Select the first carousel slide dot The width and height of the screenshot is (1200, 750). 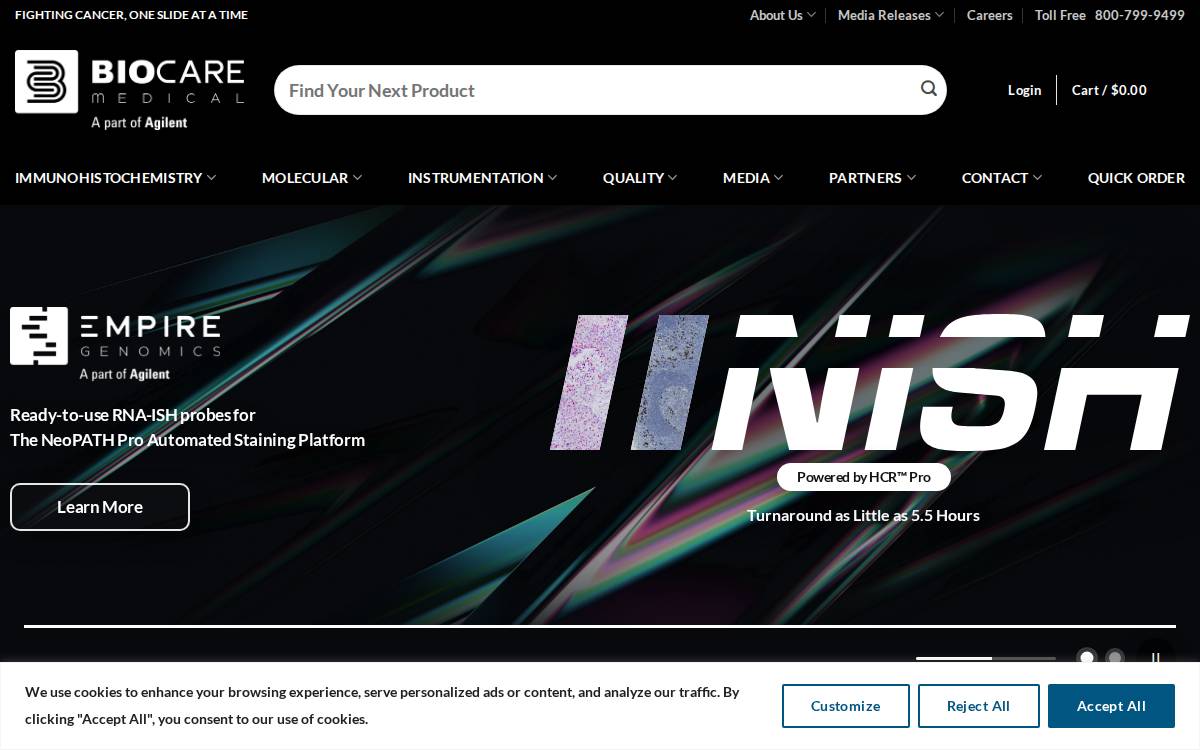coord(1086,658)
